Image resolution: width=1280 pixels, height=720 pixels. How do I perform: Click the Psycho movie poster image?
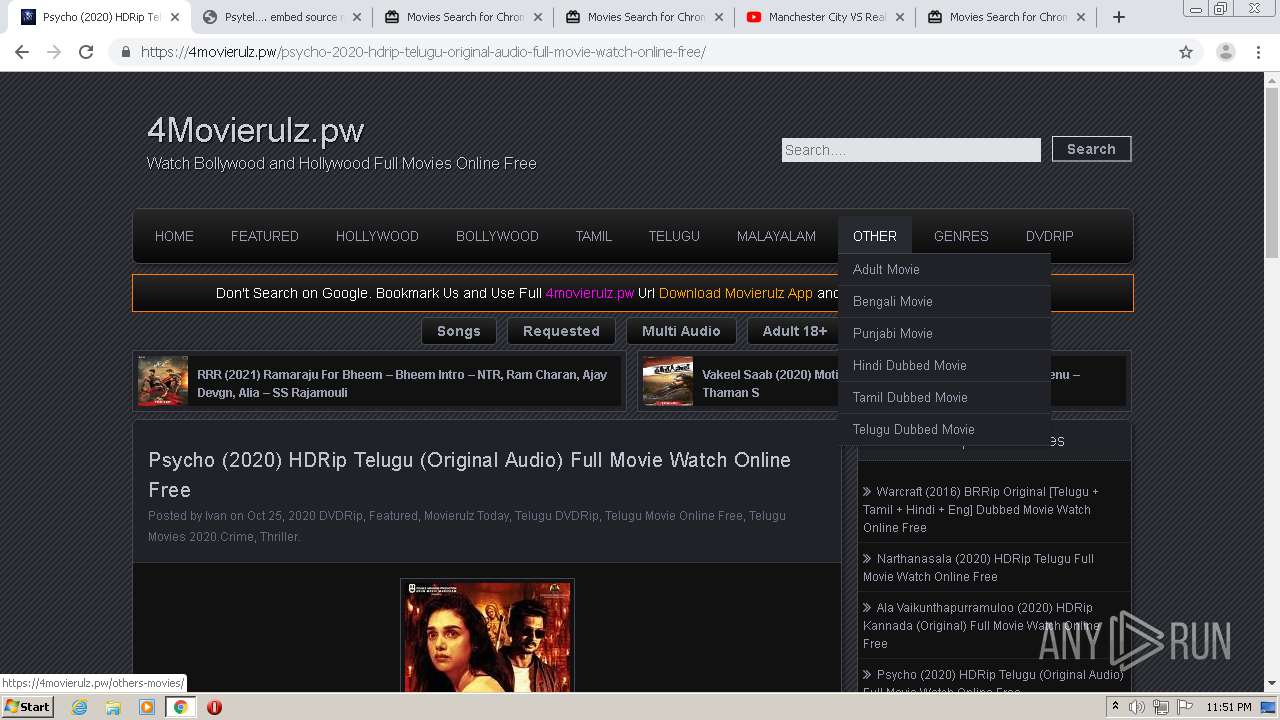coord(487,636)
